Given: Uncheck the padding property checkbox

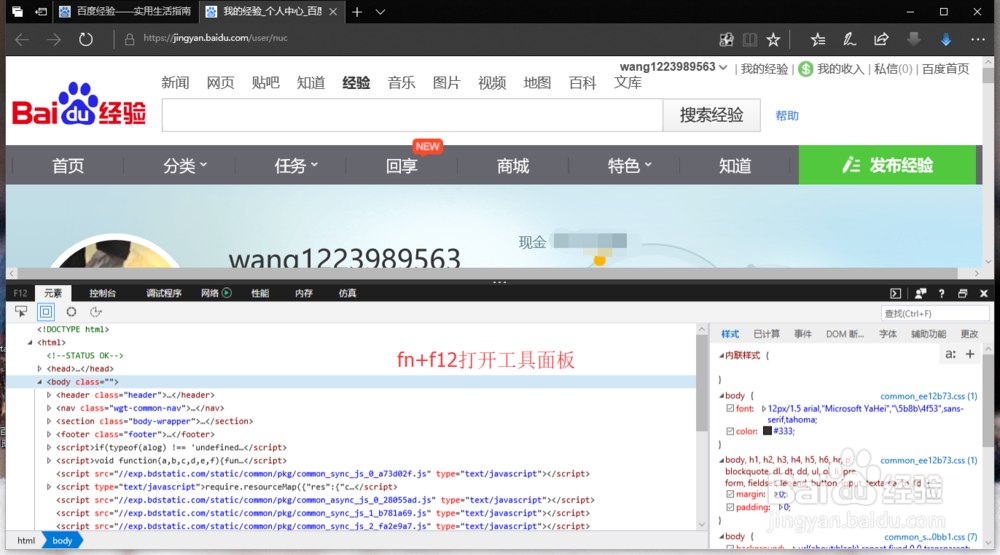Looking at the screenshot, I should [730, 507].
